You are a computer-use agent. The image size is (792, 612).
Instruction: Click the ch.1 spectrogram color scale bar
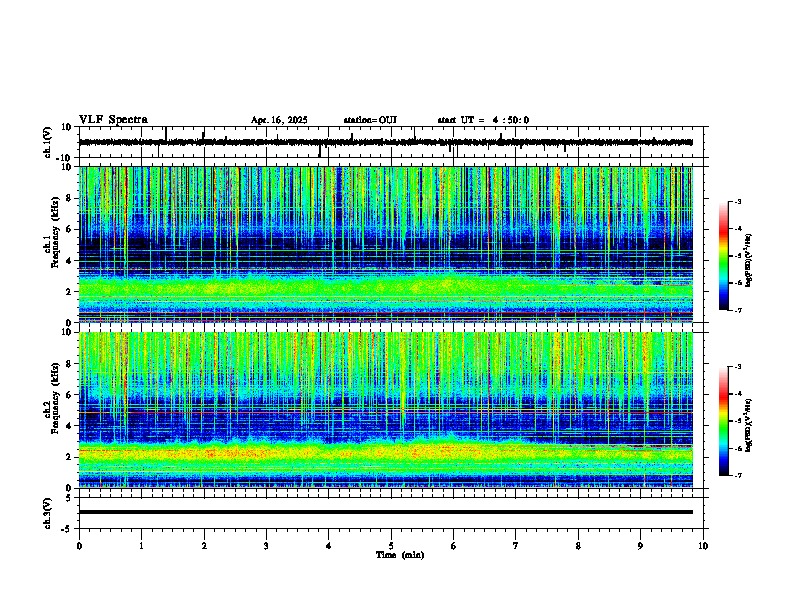coord(723,256)
